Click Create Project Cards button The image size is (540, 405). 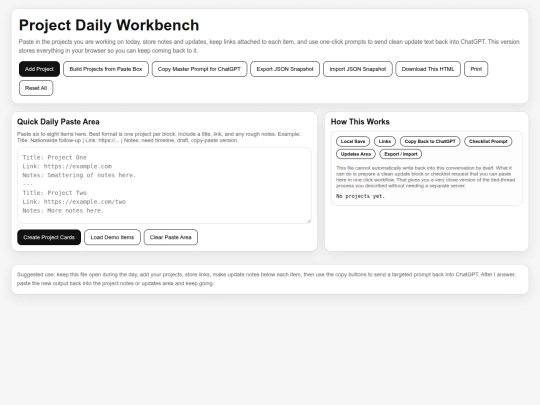[x=49, y=237]
